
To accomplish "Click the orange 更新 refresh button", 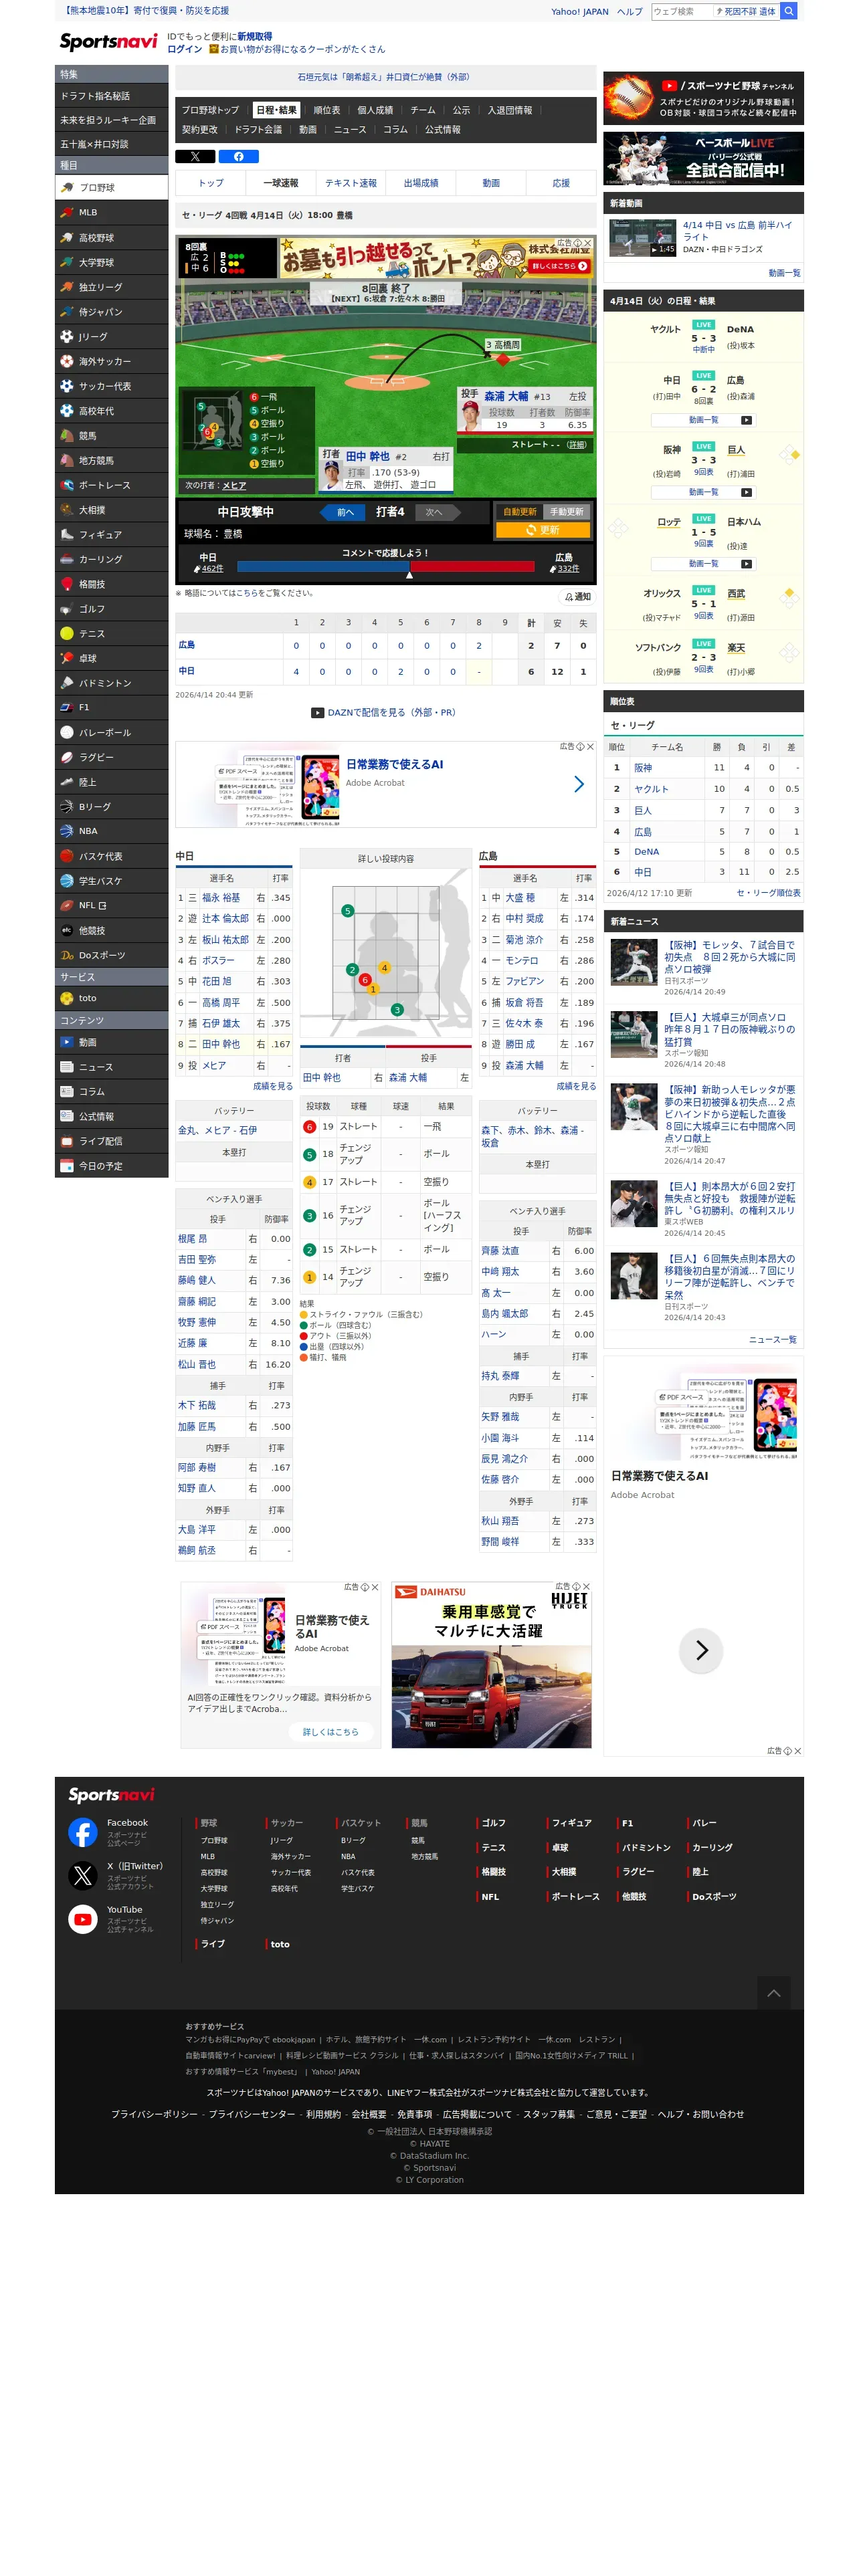I will (543, 530).
